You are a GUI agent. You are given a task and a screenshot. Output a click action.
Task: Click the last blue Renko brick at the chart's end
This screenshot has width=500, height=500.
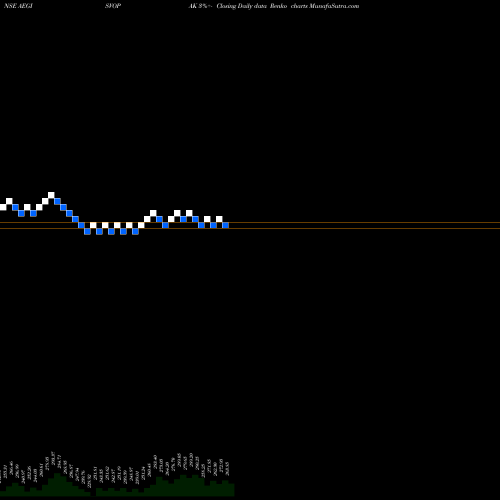[225, 225]
